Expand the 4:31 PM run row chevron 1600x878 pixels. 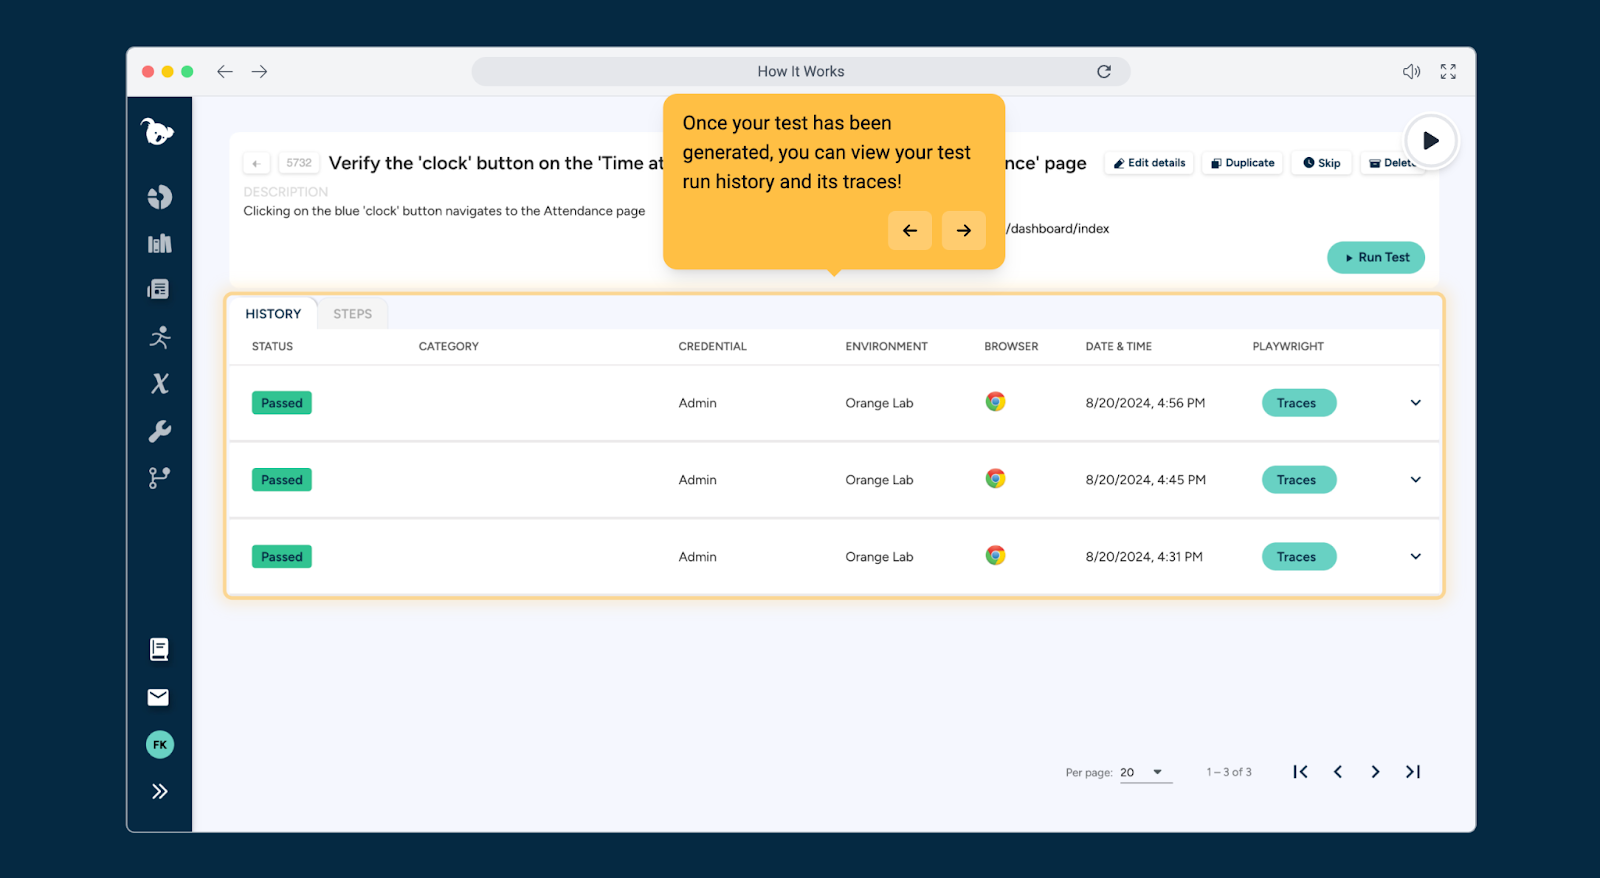(1416, 557)
